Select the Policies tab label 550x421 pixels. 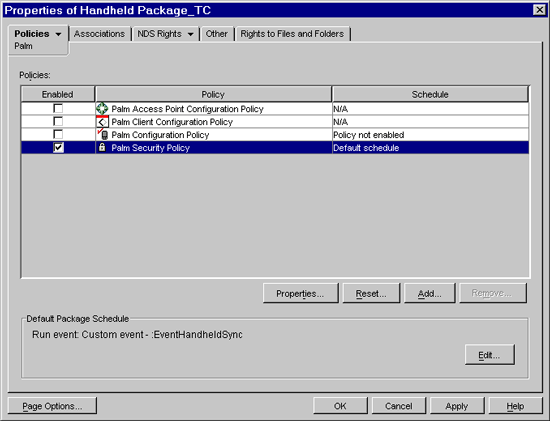tap(32, 34)
